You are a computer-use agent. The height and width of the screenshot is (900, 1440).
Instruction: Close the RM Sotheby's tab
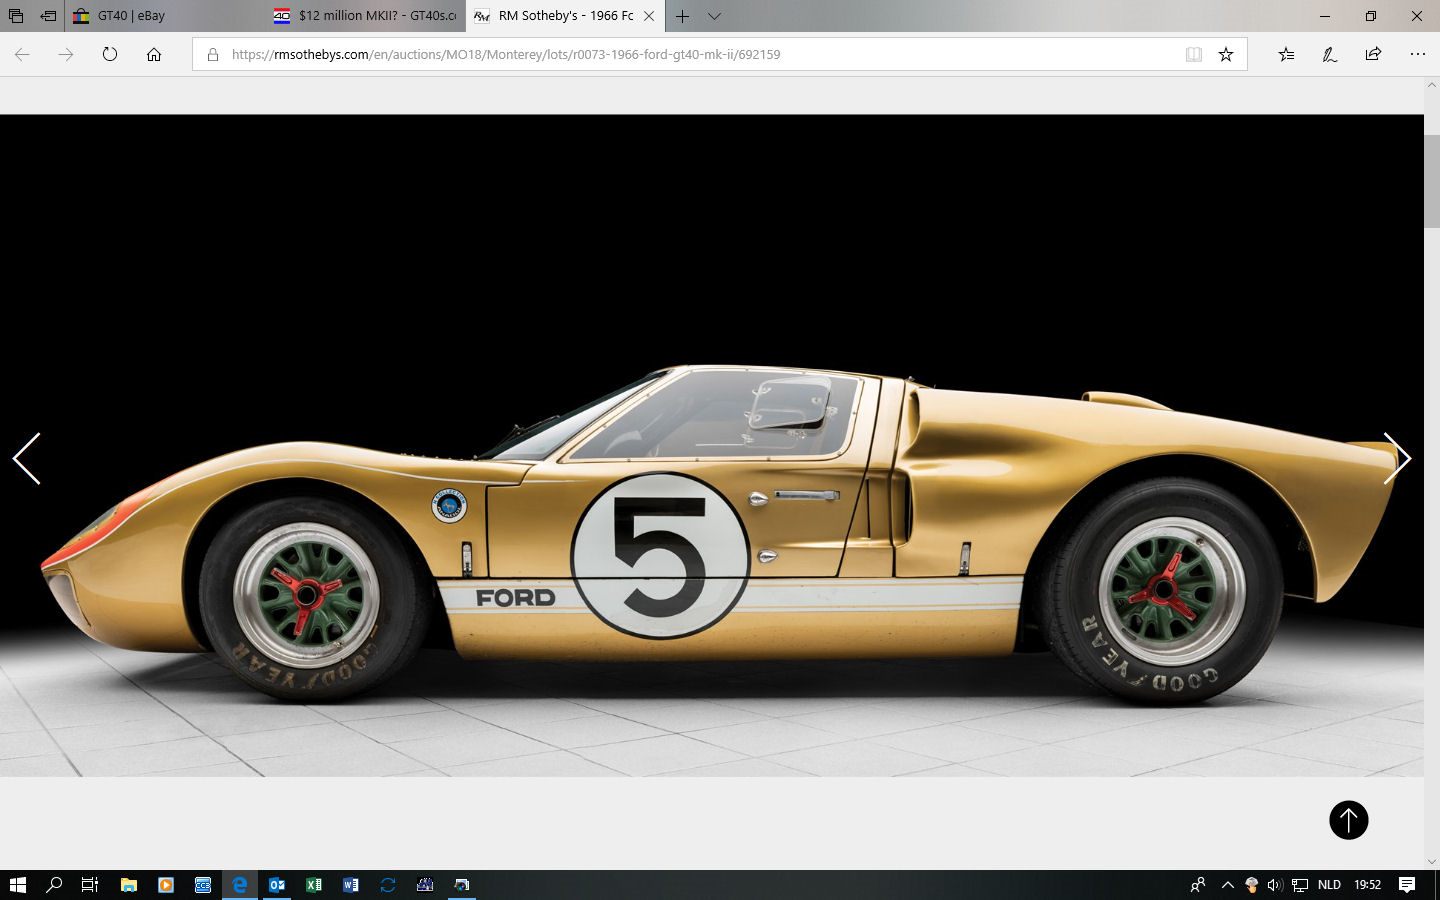point(649,16)
